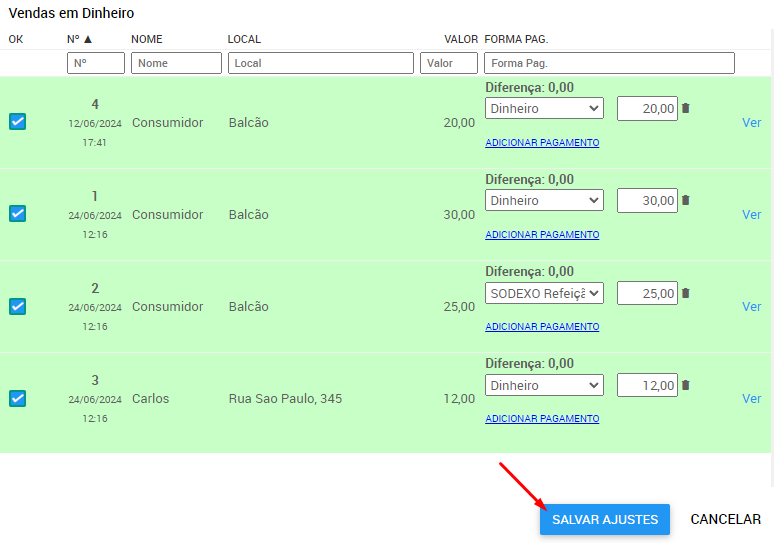This screenshot has width=774, height=543.
Task: Remove the SODEXO payment with trash icon
Action: 686,293
